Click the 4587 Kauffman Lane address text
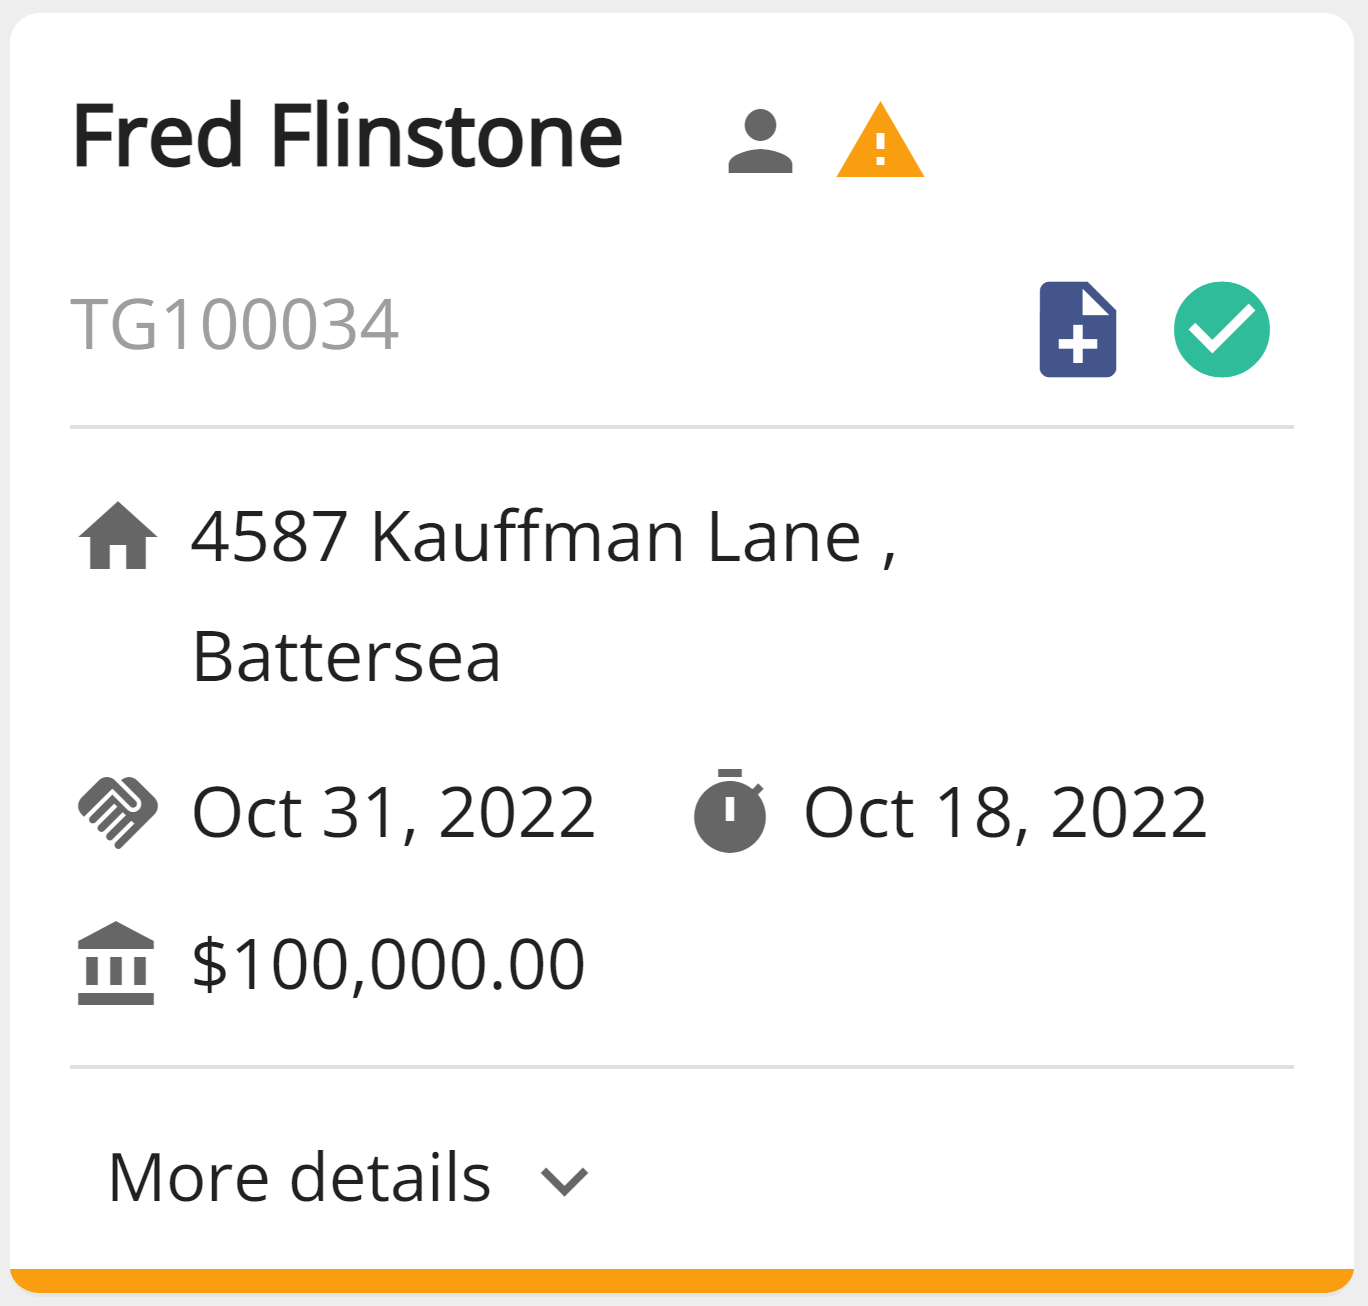 point(543,537)
